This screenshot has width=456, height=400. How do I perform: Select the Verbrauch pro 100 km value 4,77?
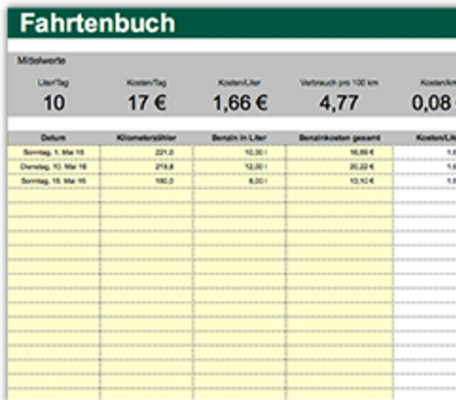[x=339, y=103]
